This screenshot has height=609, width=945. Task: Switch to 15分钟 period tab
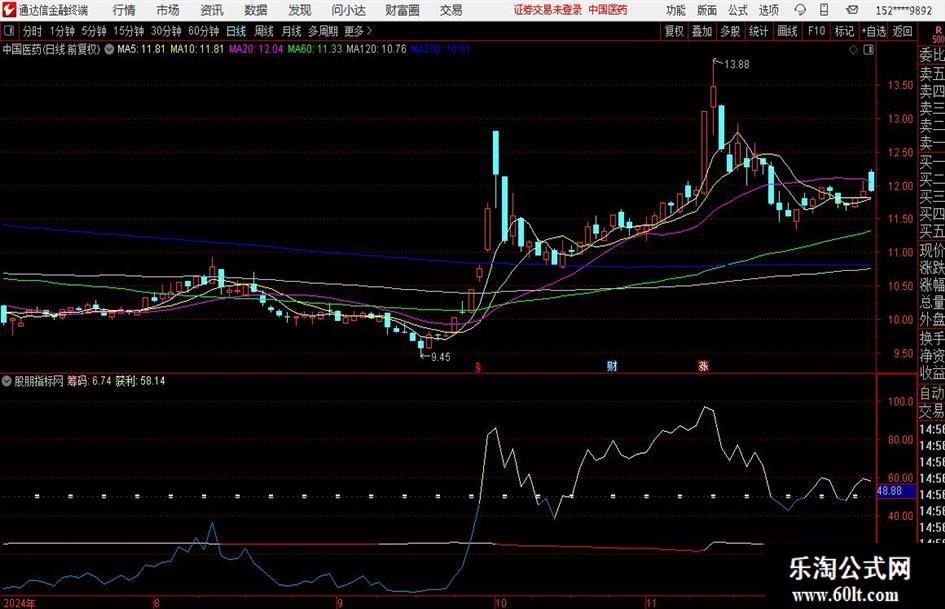(129, 31)
